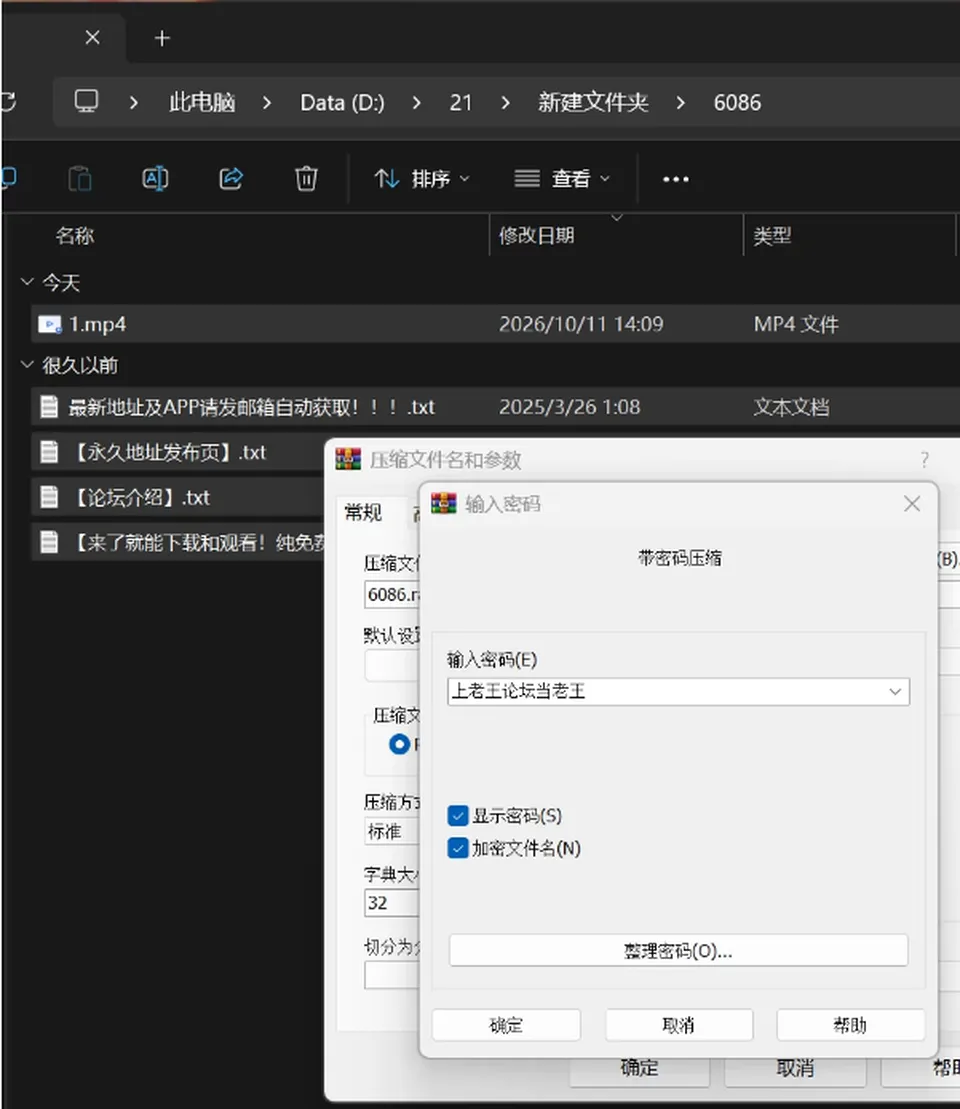
Task: Expand the password combo box dropdown arrow
Action: 895,692
